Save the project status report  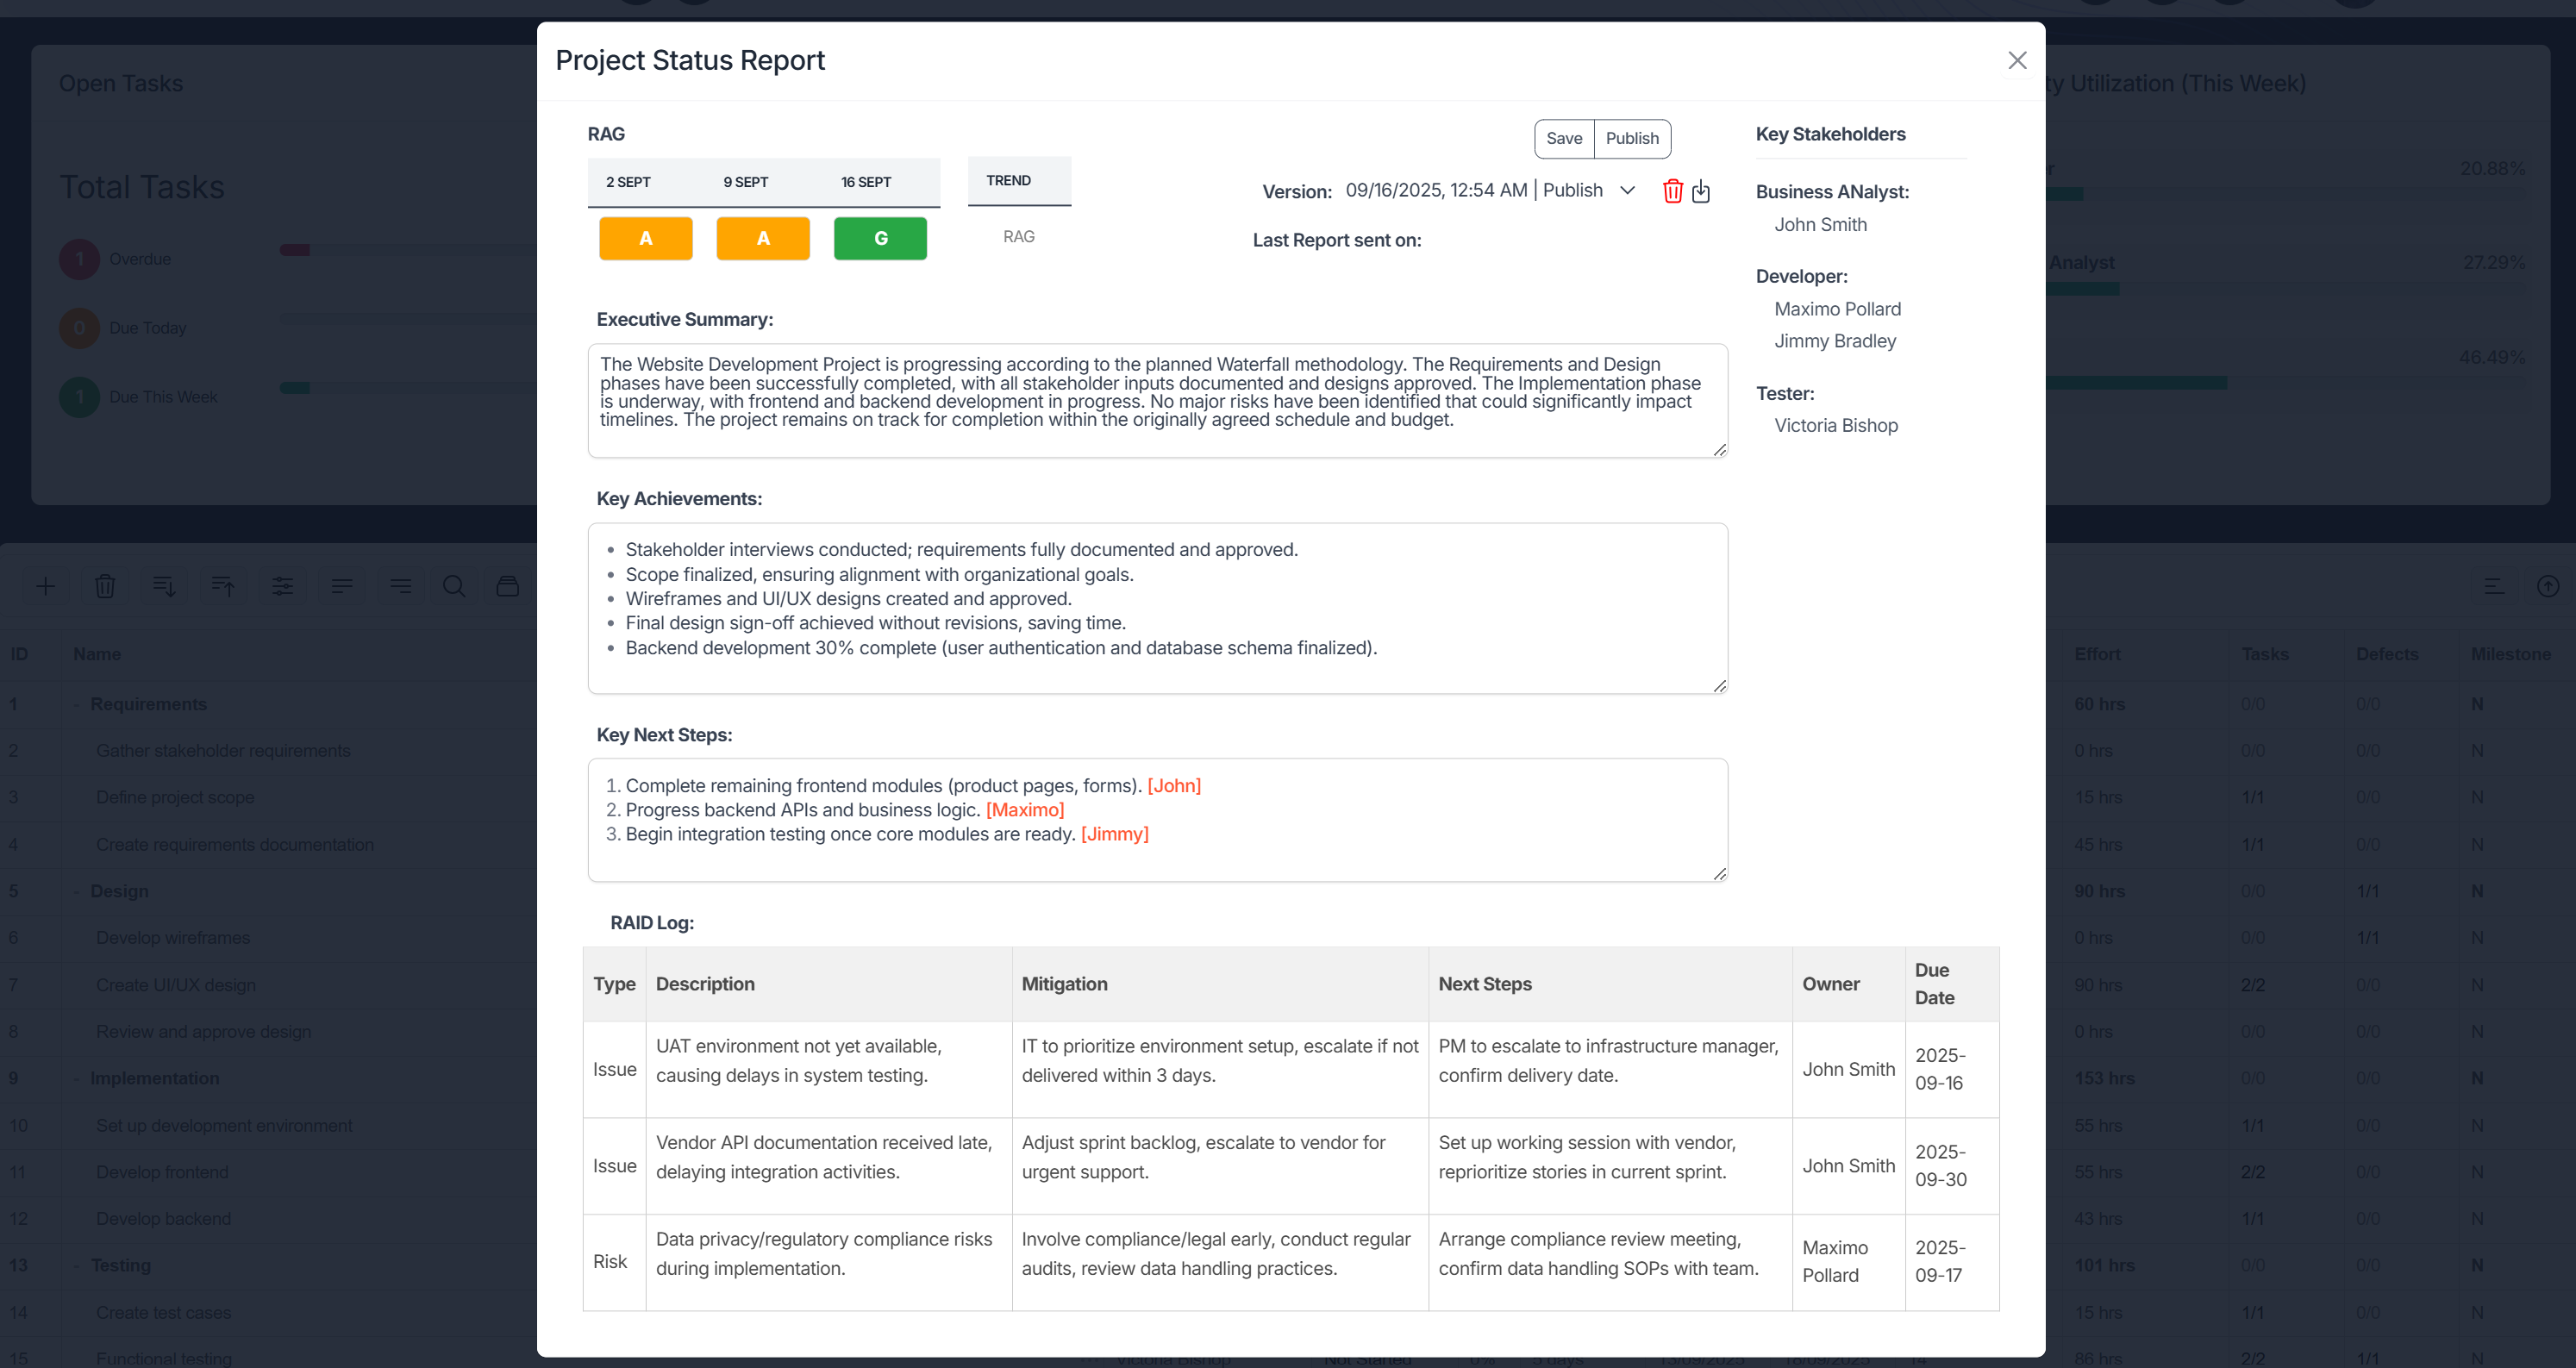[1565, 138]
